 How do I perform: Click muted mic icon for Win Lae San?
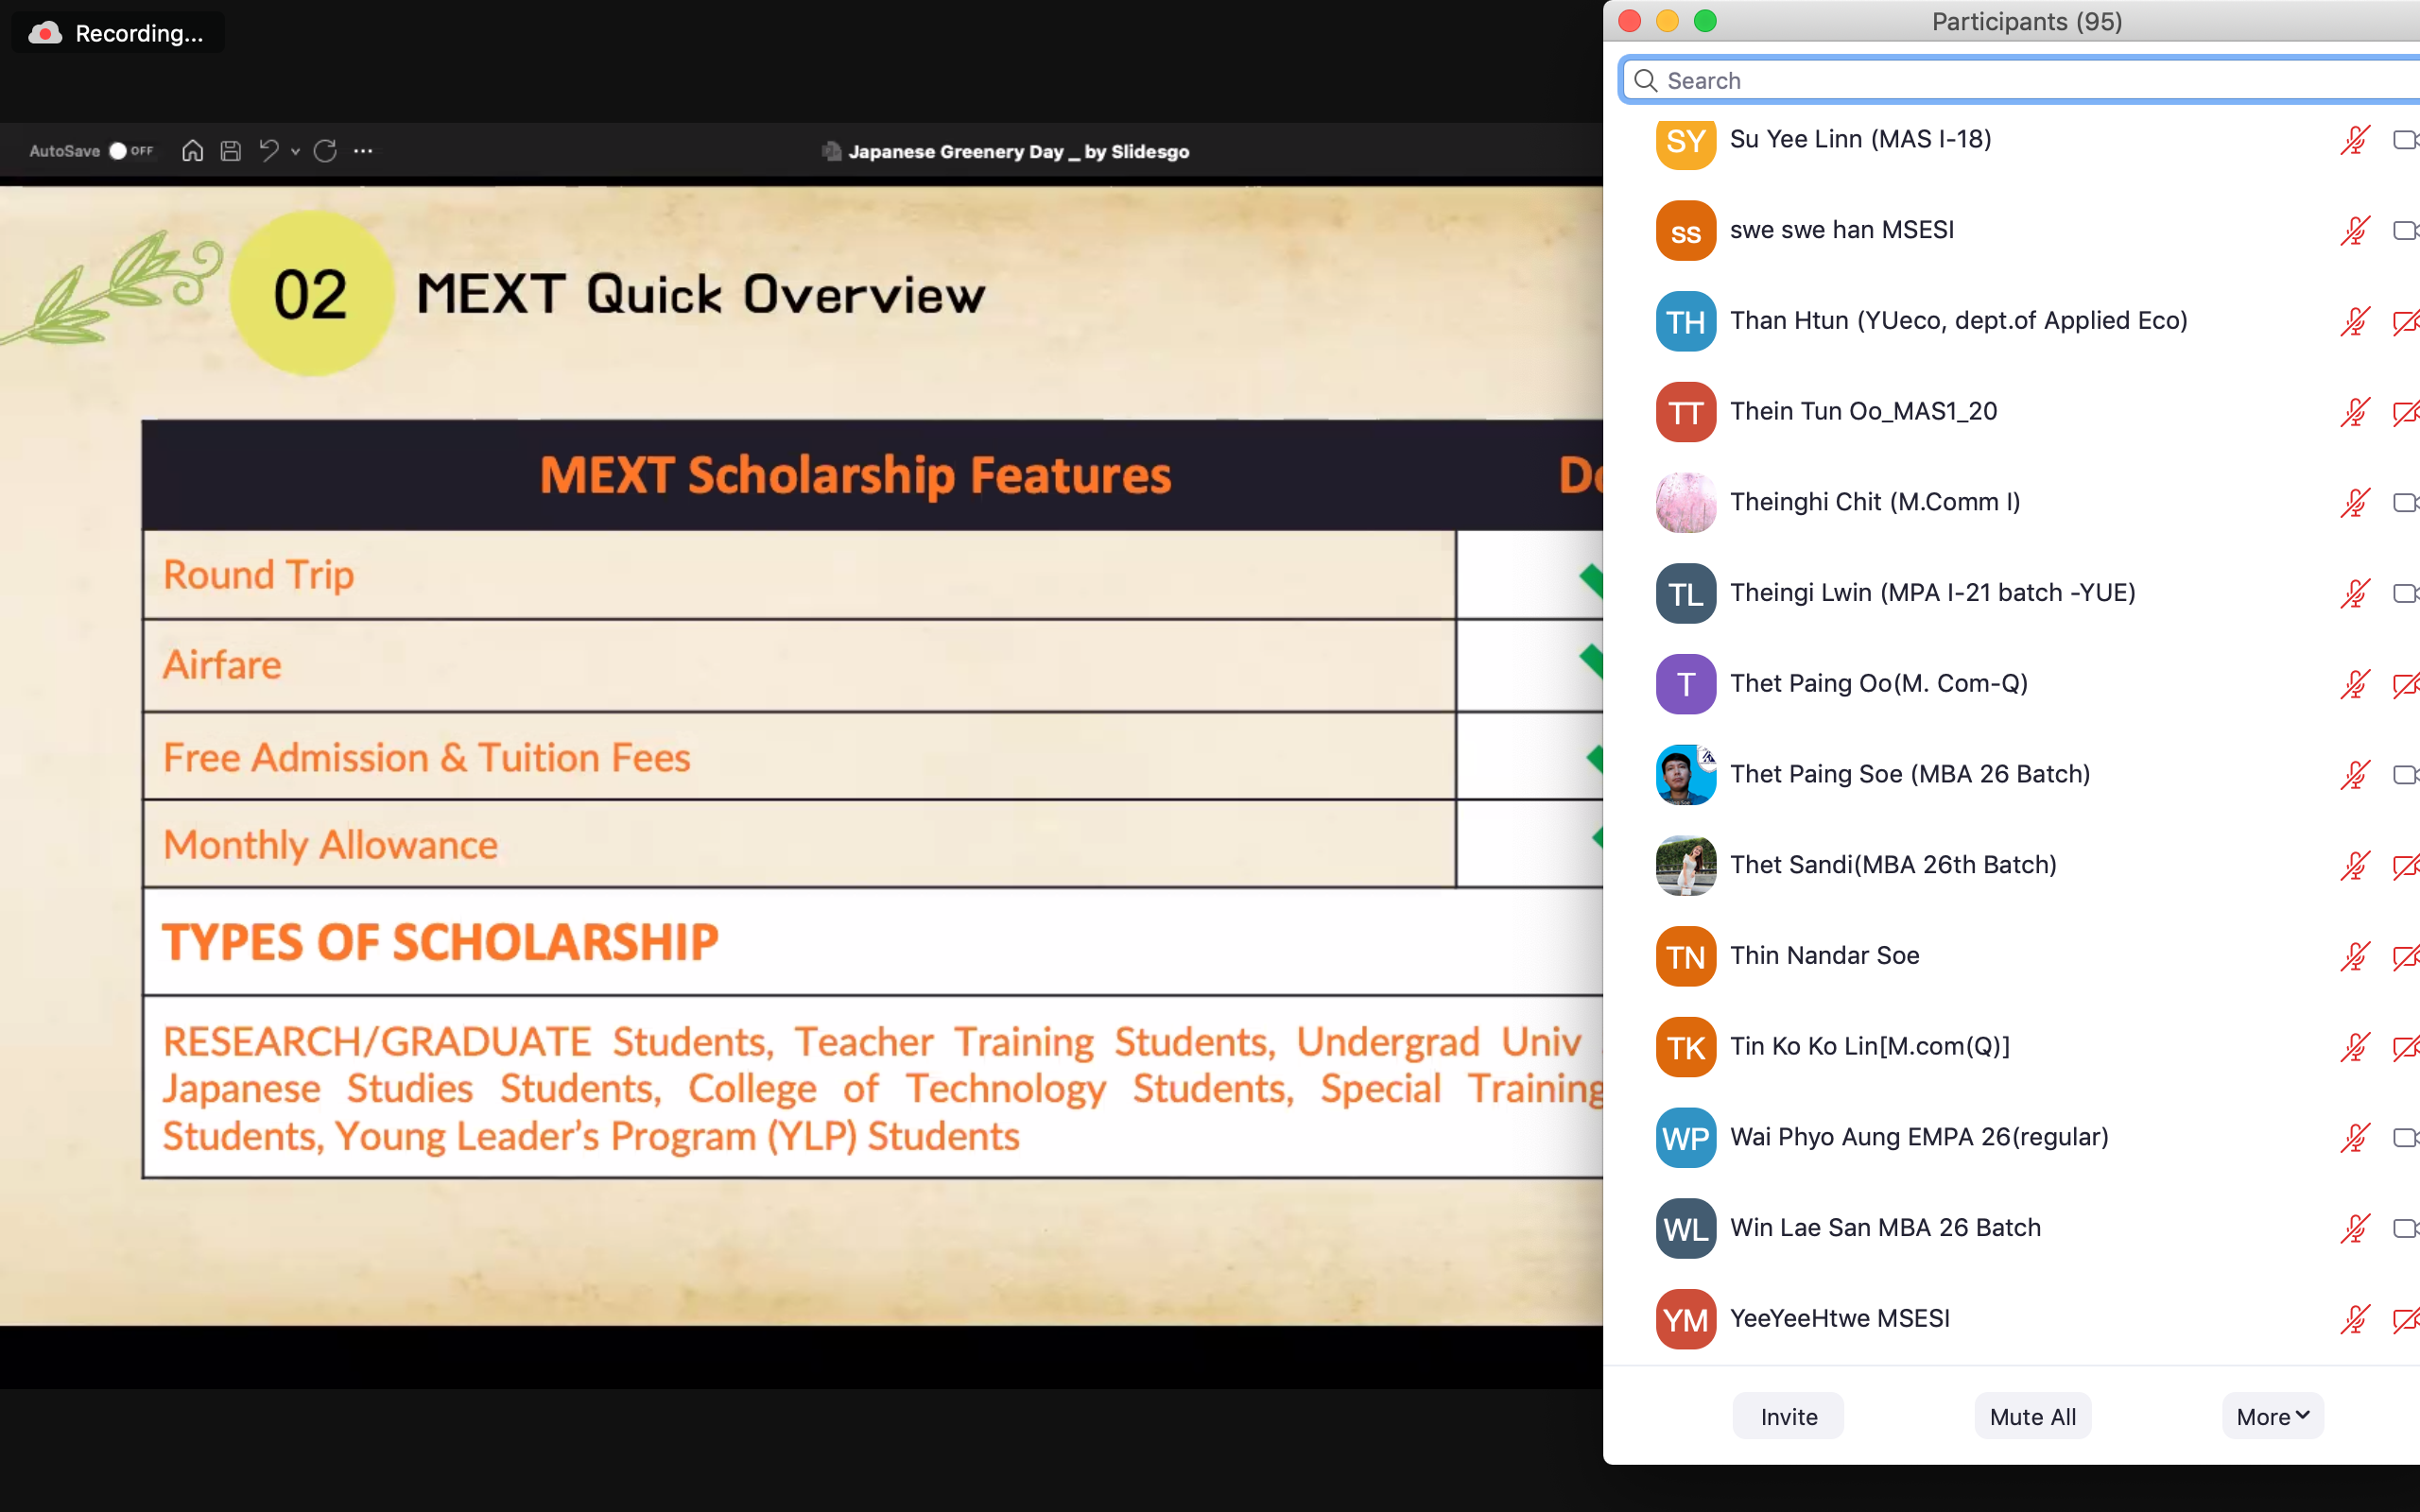(2355, 1228)
